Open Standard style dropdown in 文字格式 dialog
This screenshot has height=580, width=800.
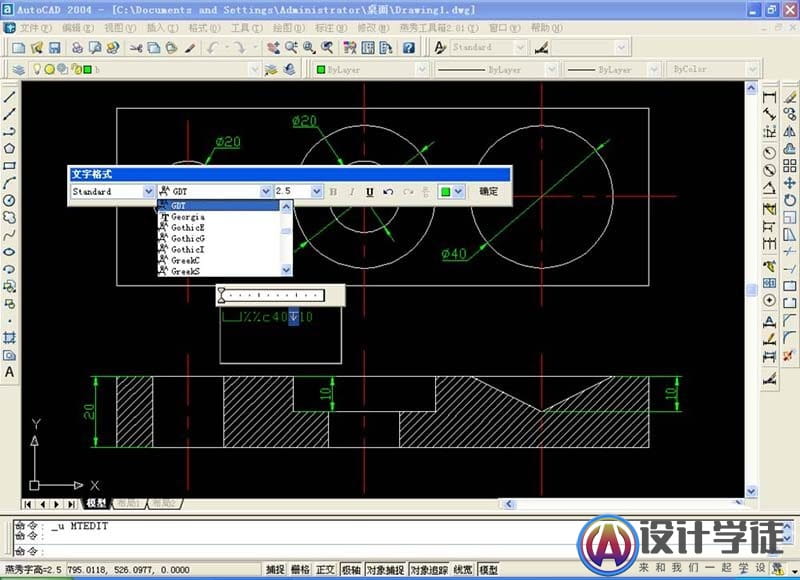[148, 191]
